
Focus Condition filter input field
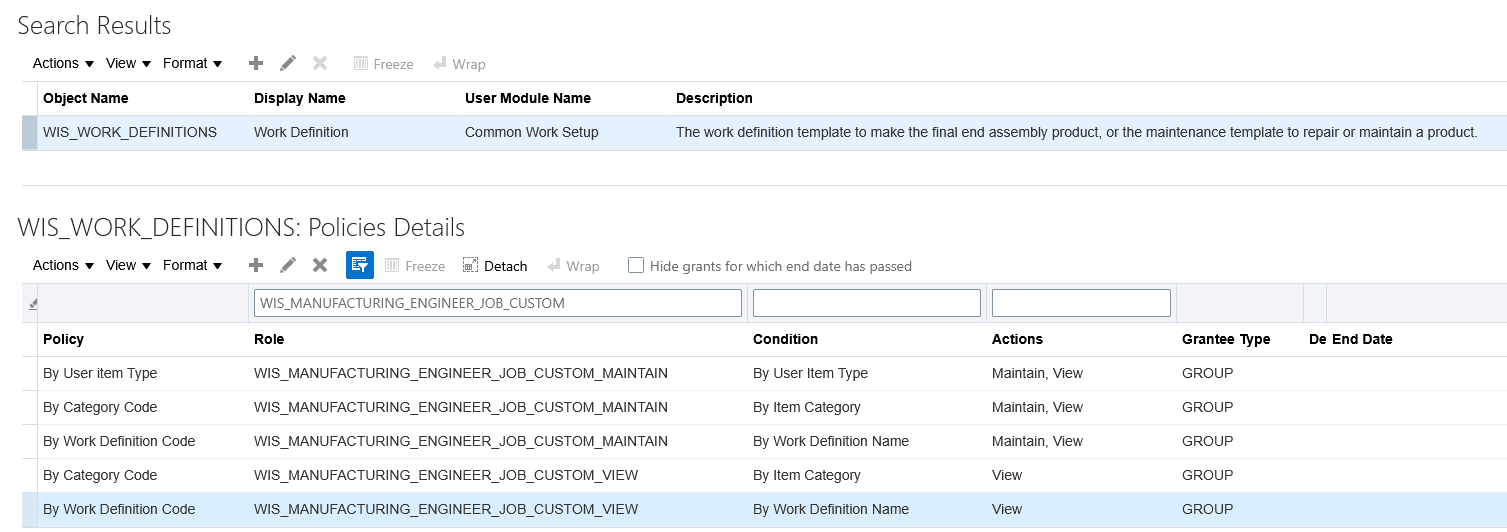867,303
